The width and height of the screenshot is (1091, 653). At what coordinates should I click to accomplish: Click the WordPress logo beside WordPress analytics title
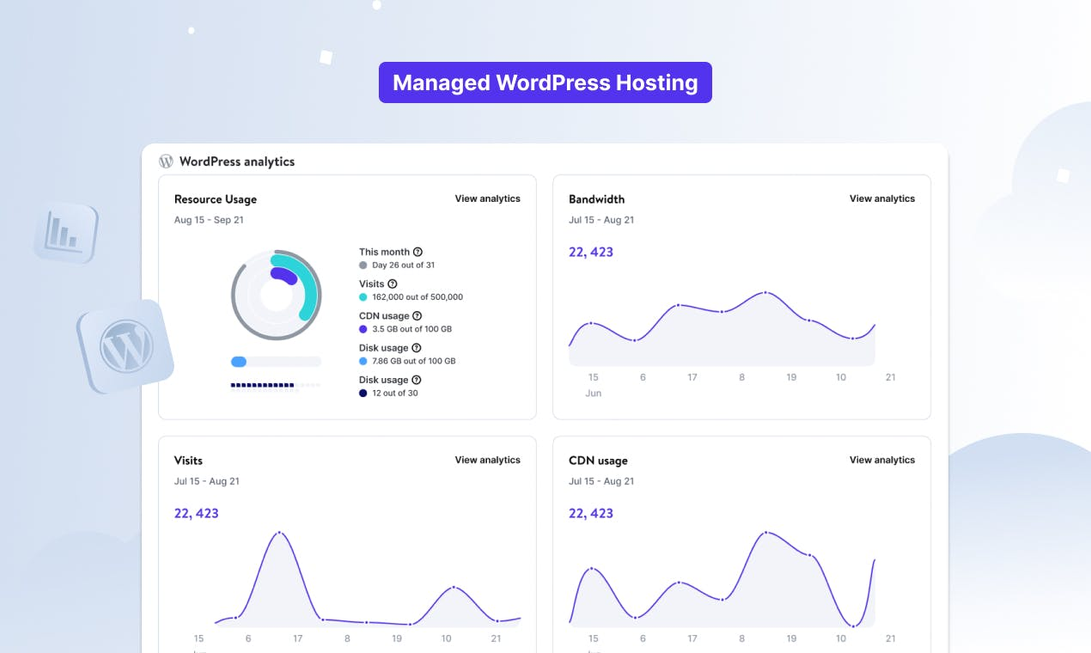[166, 161]
